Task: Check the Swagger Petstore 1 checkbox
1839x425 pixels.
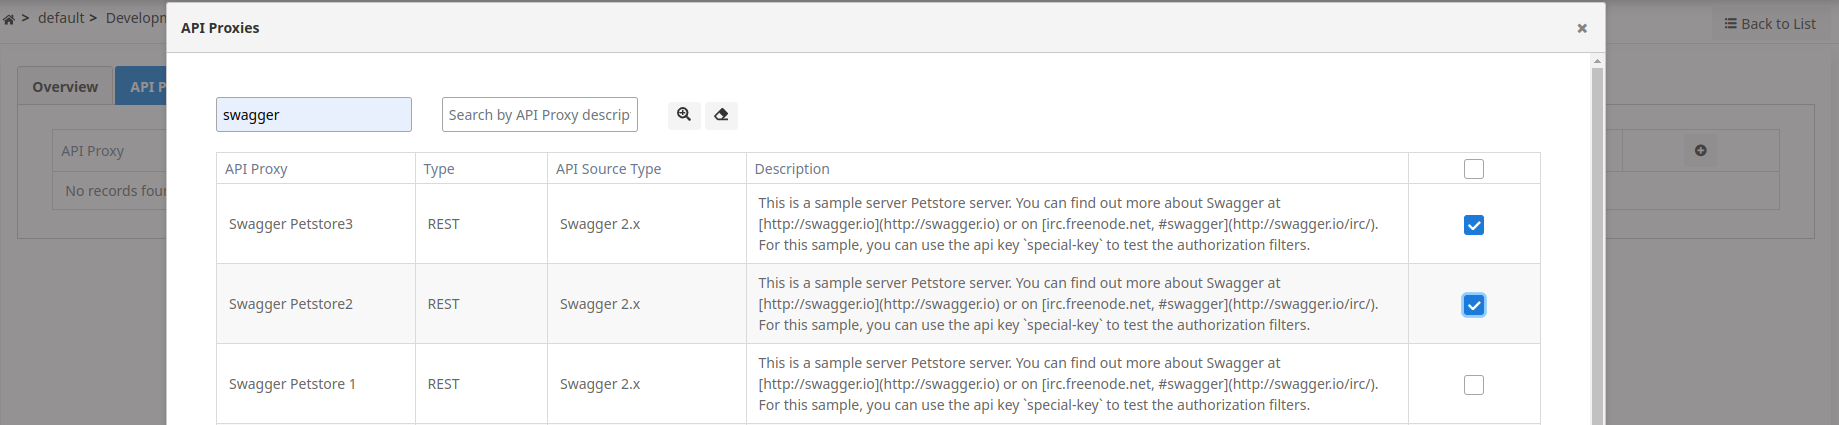Action: tap(1473, 385)
